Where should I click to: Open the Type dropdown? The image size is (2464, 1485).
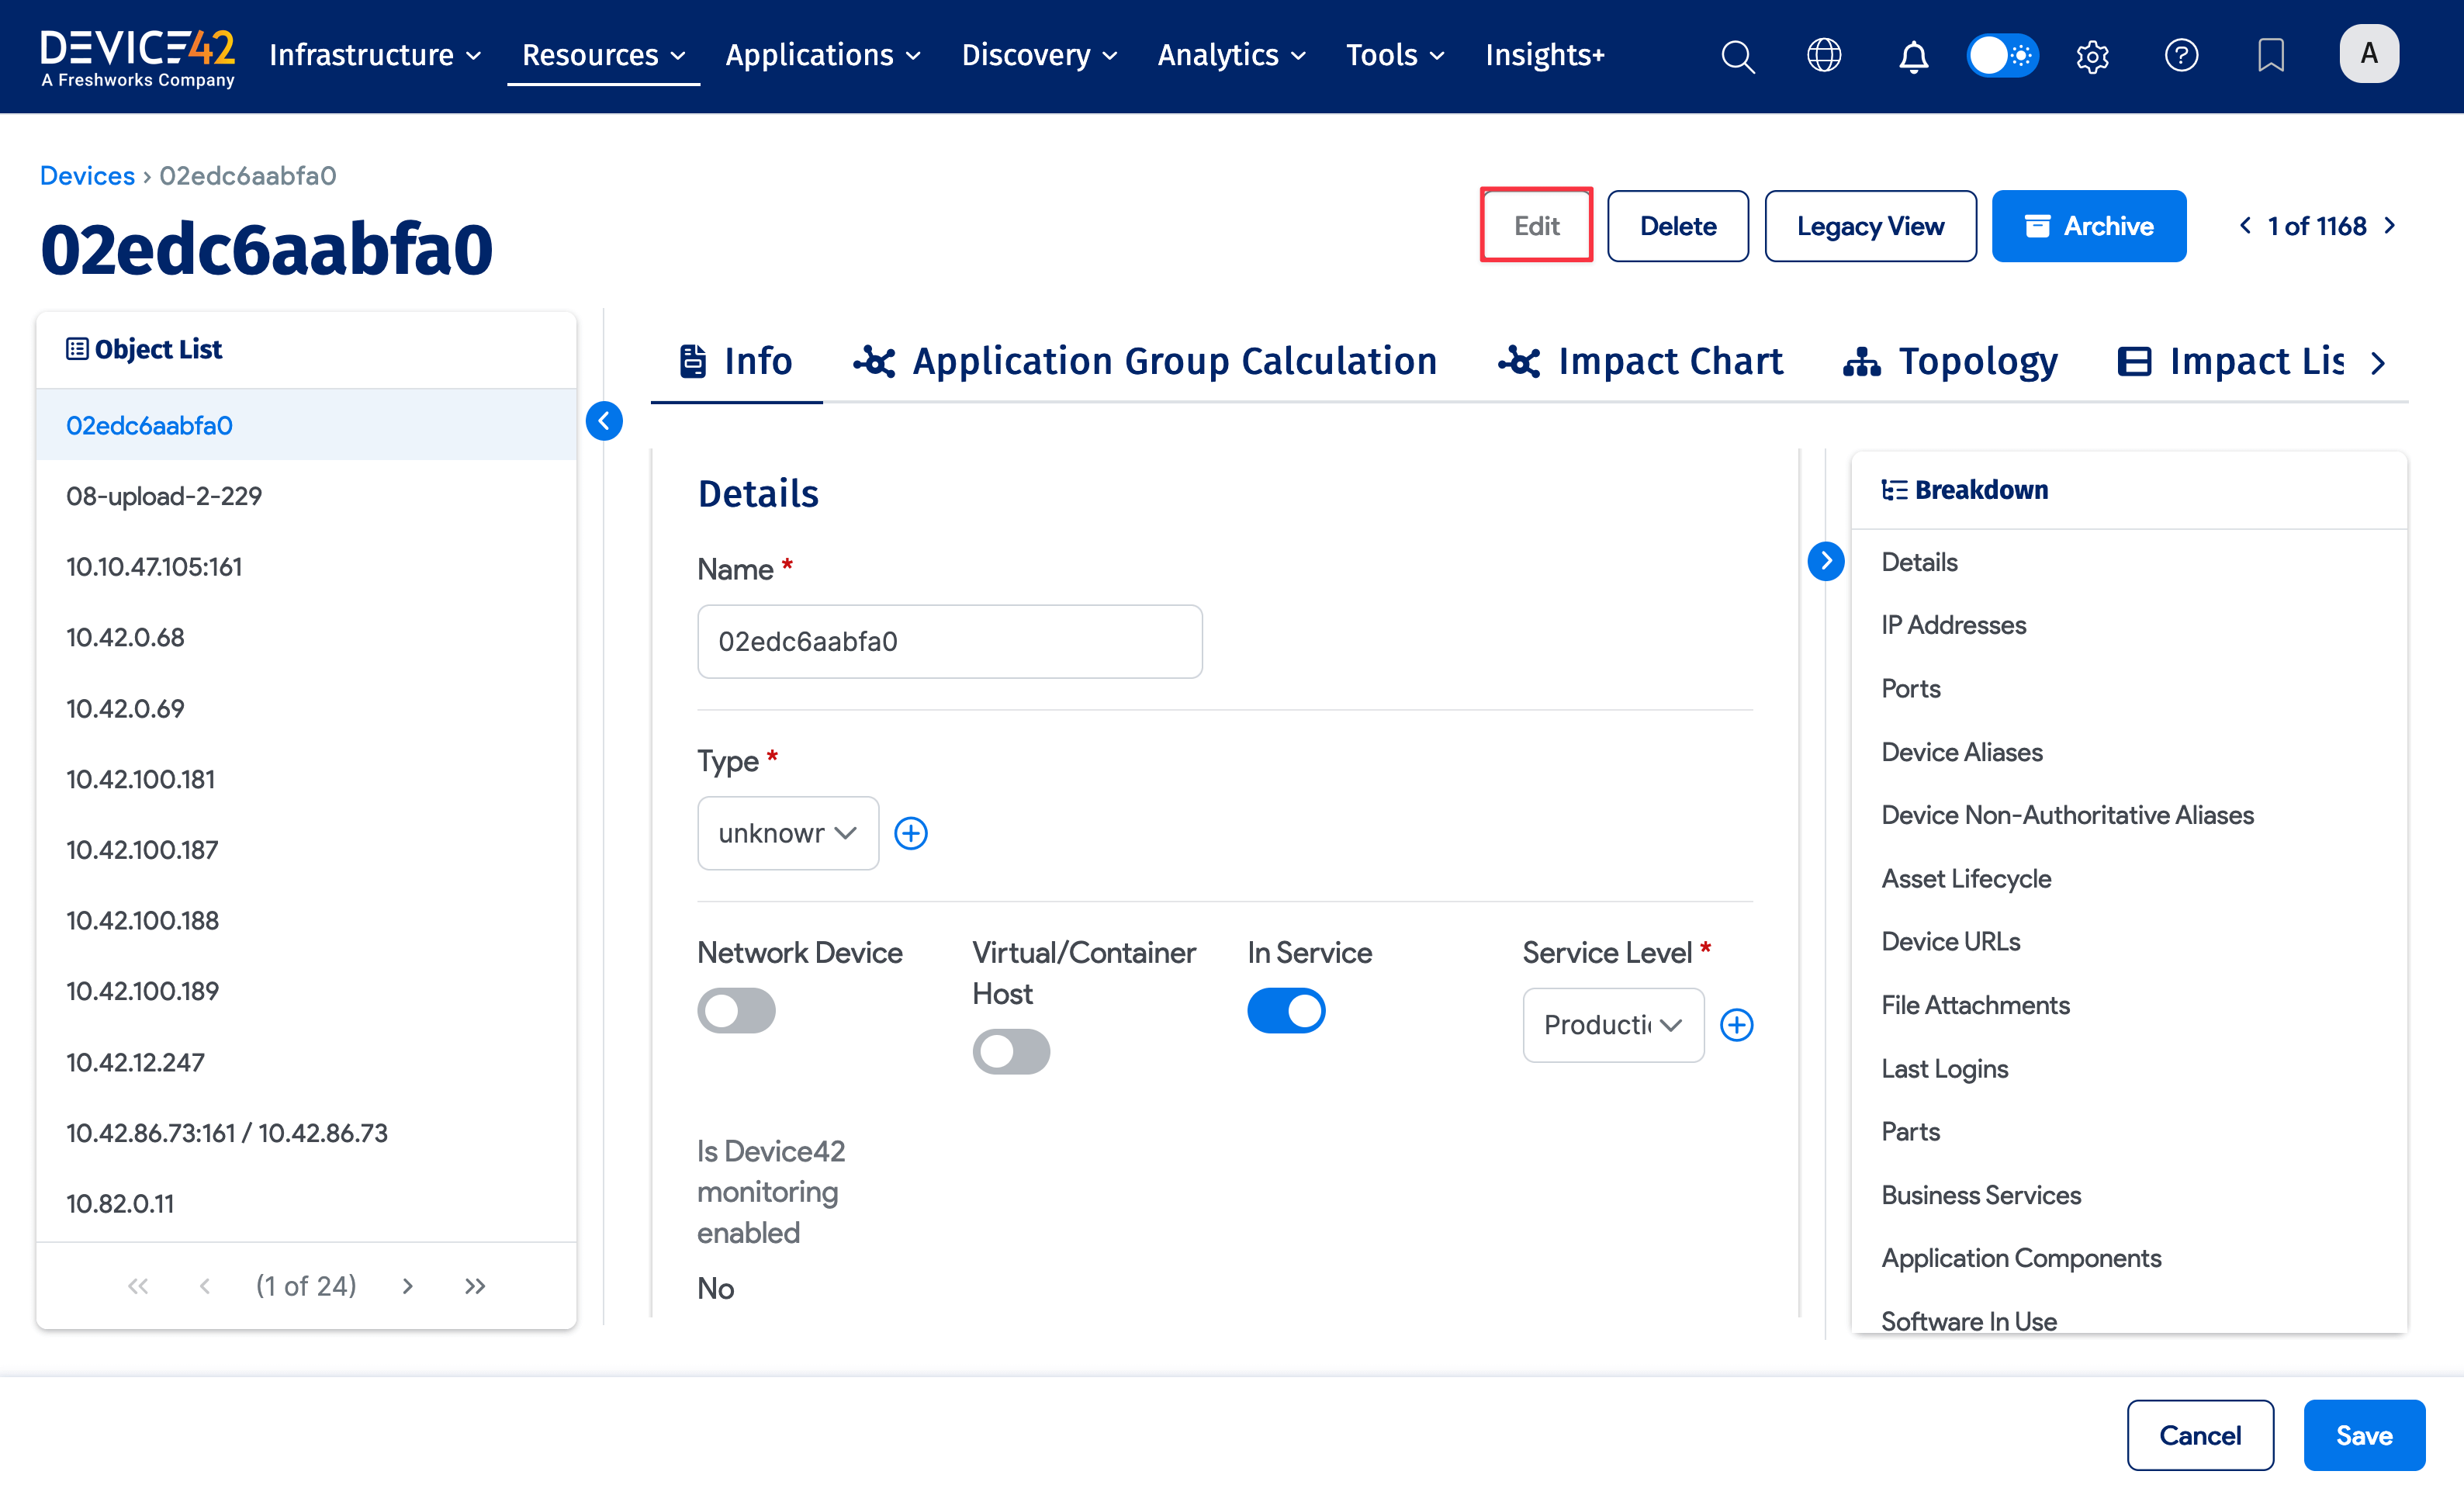(787, 833)
